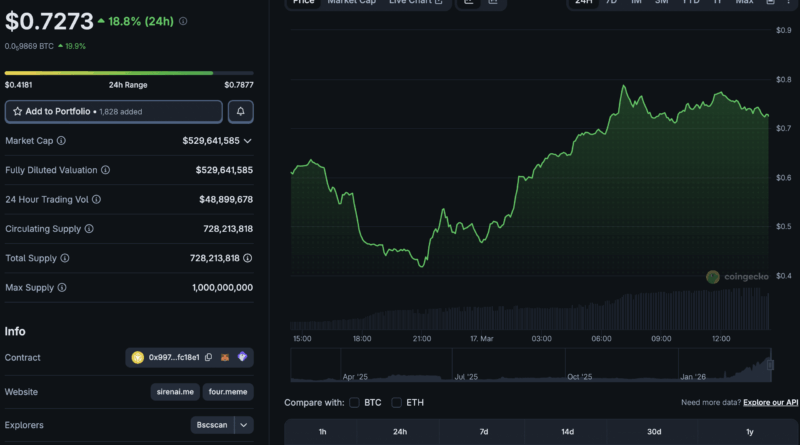Open the Explorers dropdown arrow
Viewport: 800px width, 445px height.
(x=243, y=425)
